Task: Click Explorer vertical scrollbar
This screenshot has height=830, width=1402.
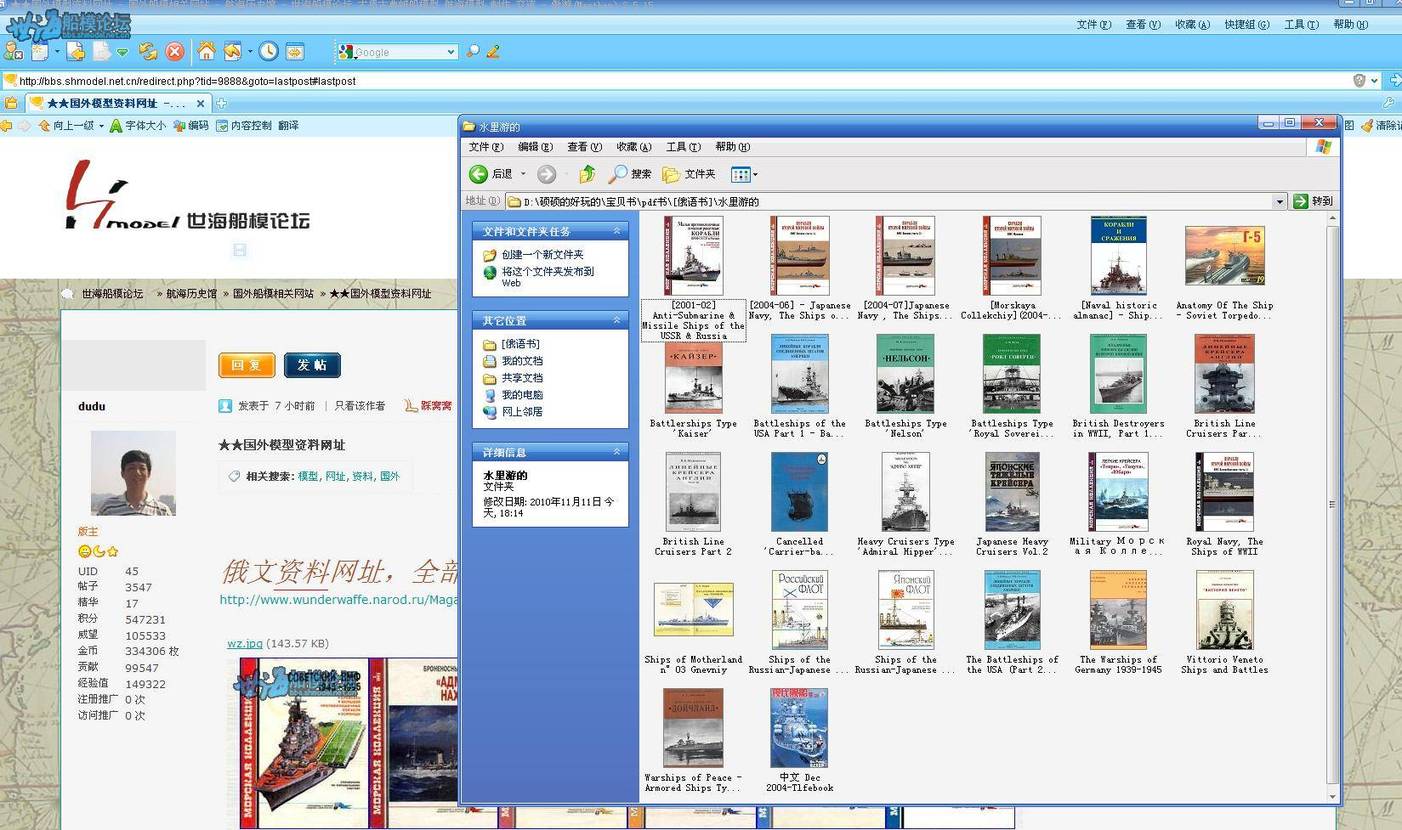Action: 1332,505
